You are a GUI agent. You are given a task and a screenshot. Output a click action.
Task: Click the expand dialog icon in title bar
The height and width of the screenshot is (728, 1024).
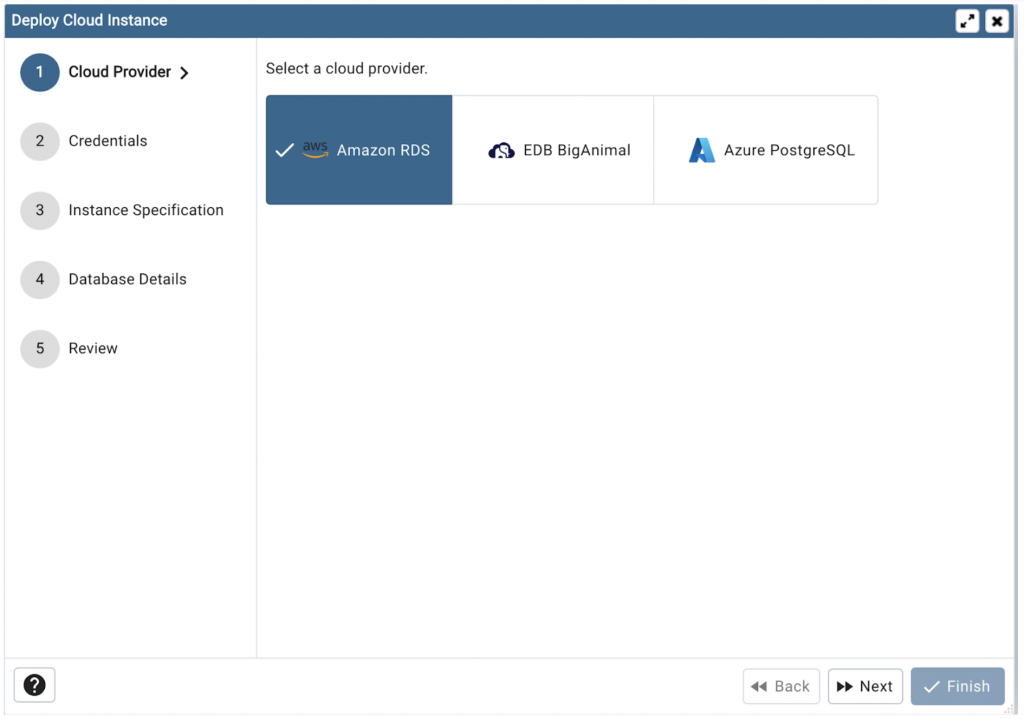coord(967,20)
